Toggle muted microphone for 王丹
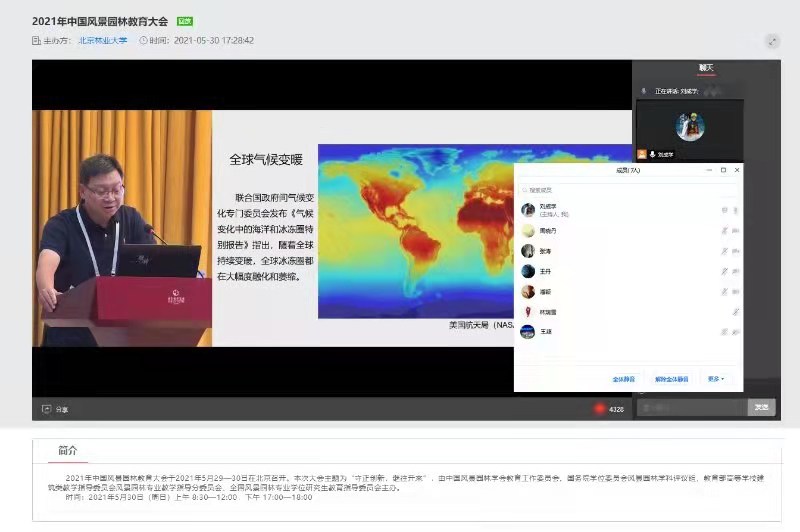 (724, 271)
